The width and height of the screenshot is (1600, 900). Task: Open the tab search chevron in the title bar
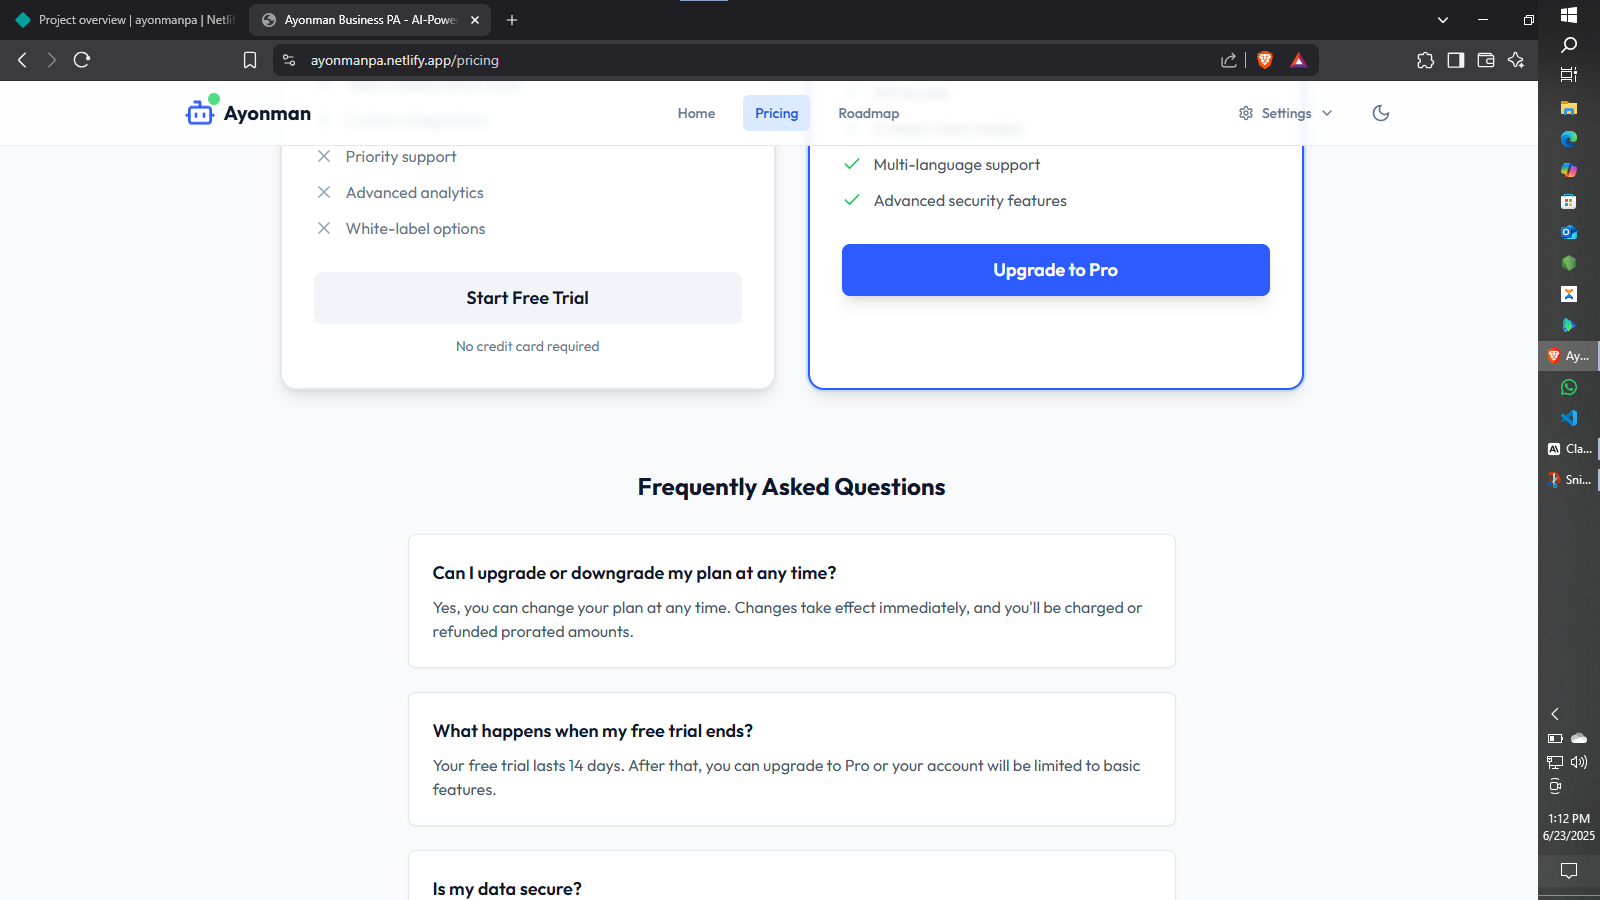tap(1443, 20)
